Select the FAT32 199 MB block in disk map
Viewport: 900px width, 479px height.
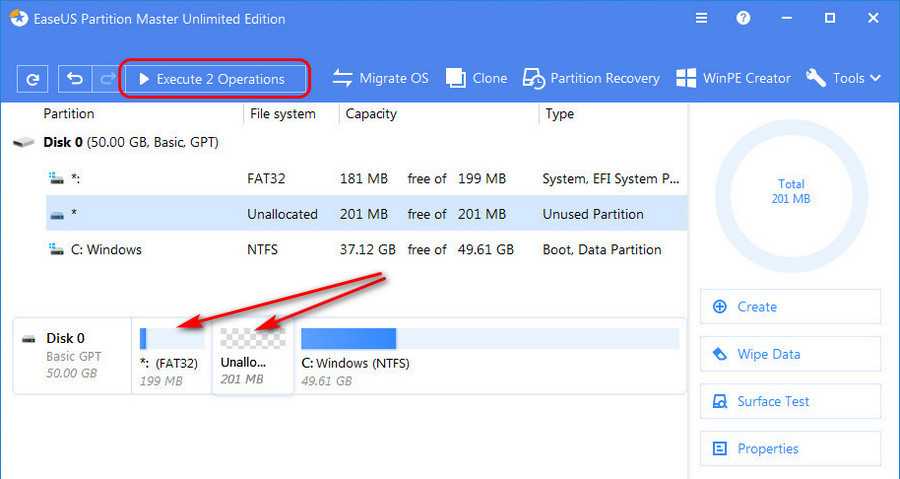[x=172, y=356]
